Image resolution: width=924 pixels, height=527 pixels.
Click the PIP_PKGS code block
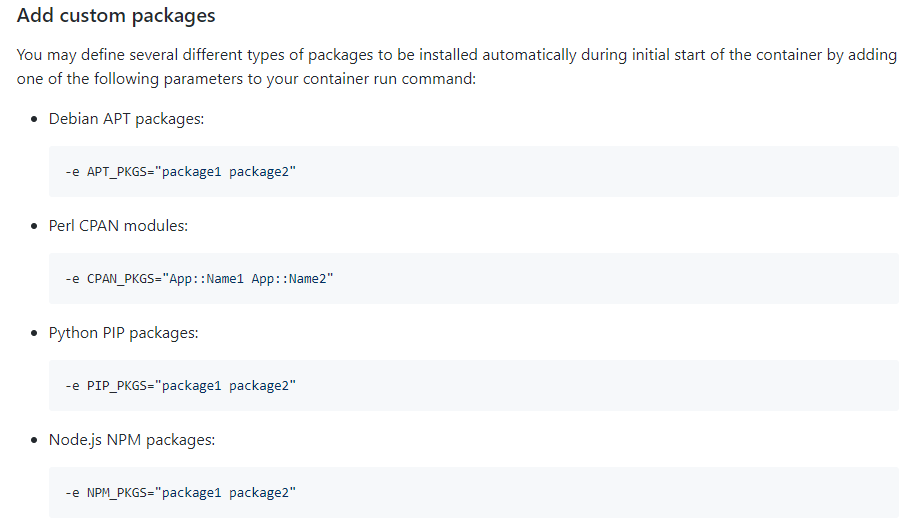coord(474,386)
